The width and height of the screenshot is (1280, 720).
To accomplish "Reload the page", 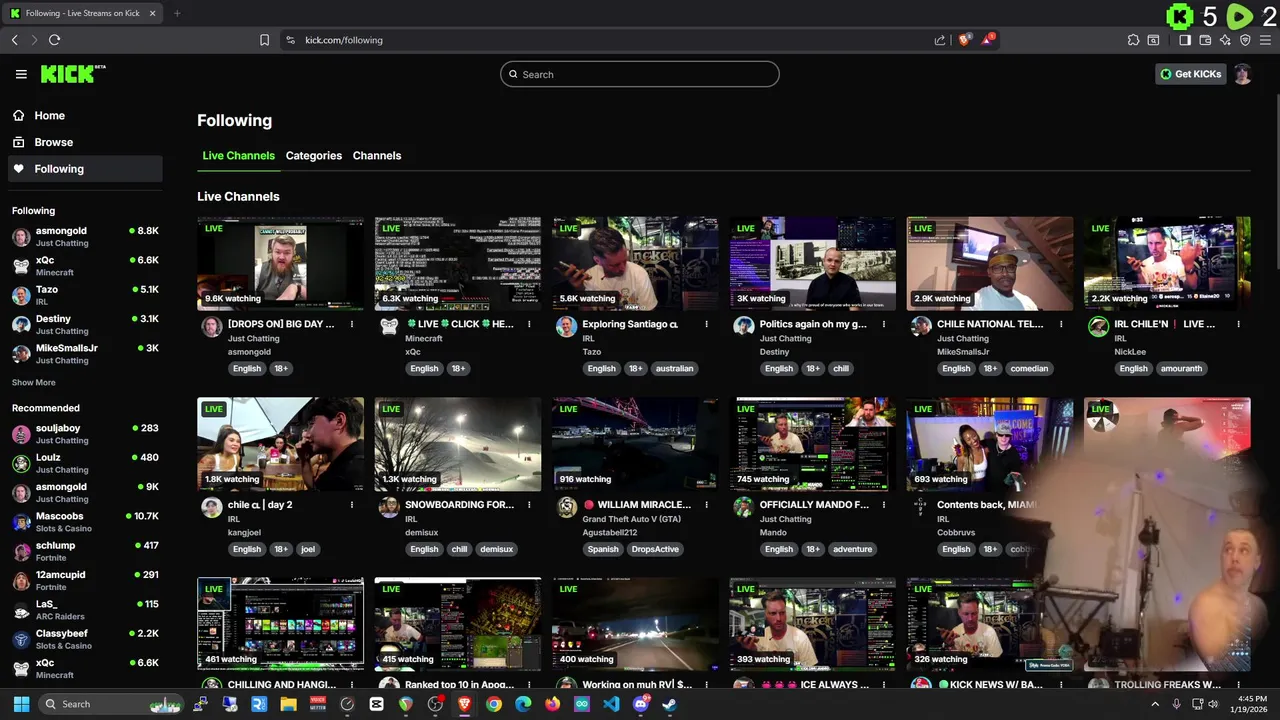I will pyautogui.click(x=54, y=40).
